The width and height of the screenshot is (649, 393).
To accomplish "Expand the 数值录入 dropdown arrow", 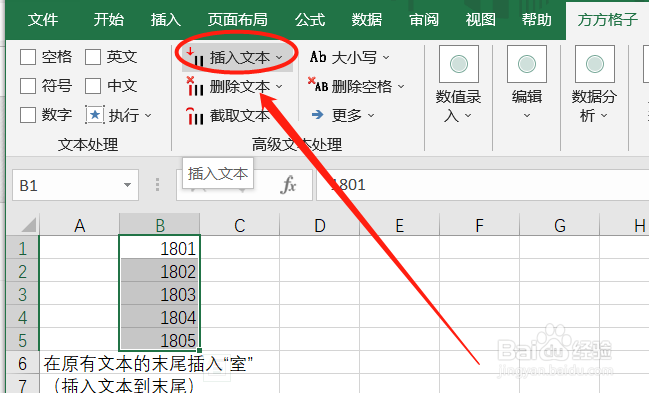I will tap(468, 116).
